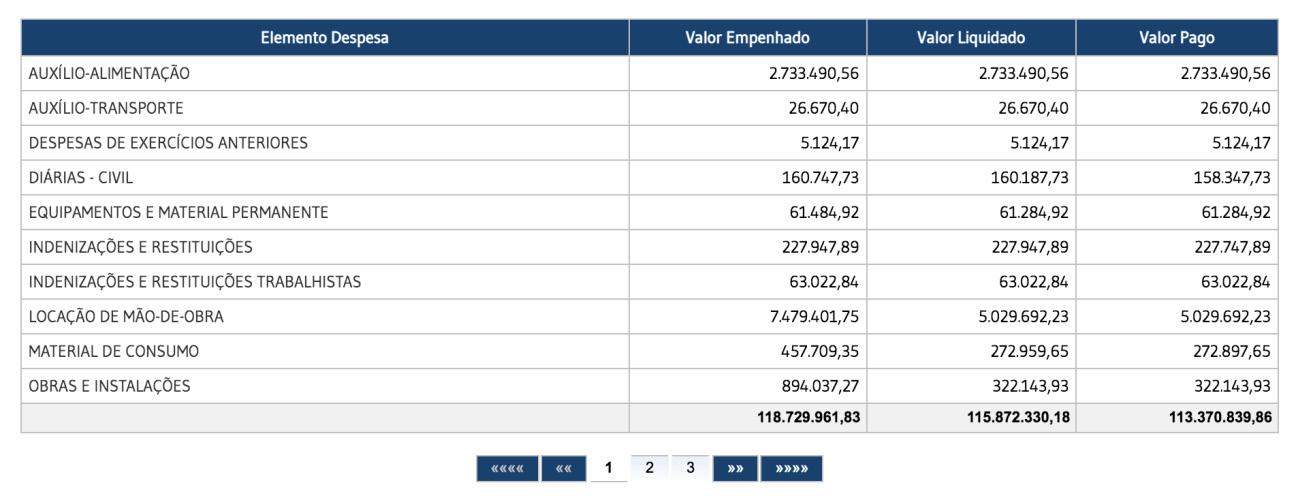Open page 2 of results
Image resolution: width=1298 pixels, height=500 pixels.
pos(649,468)
